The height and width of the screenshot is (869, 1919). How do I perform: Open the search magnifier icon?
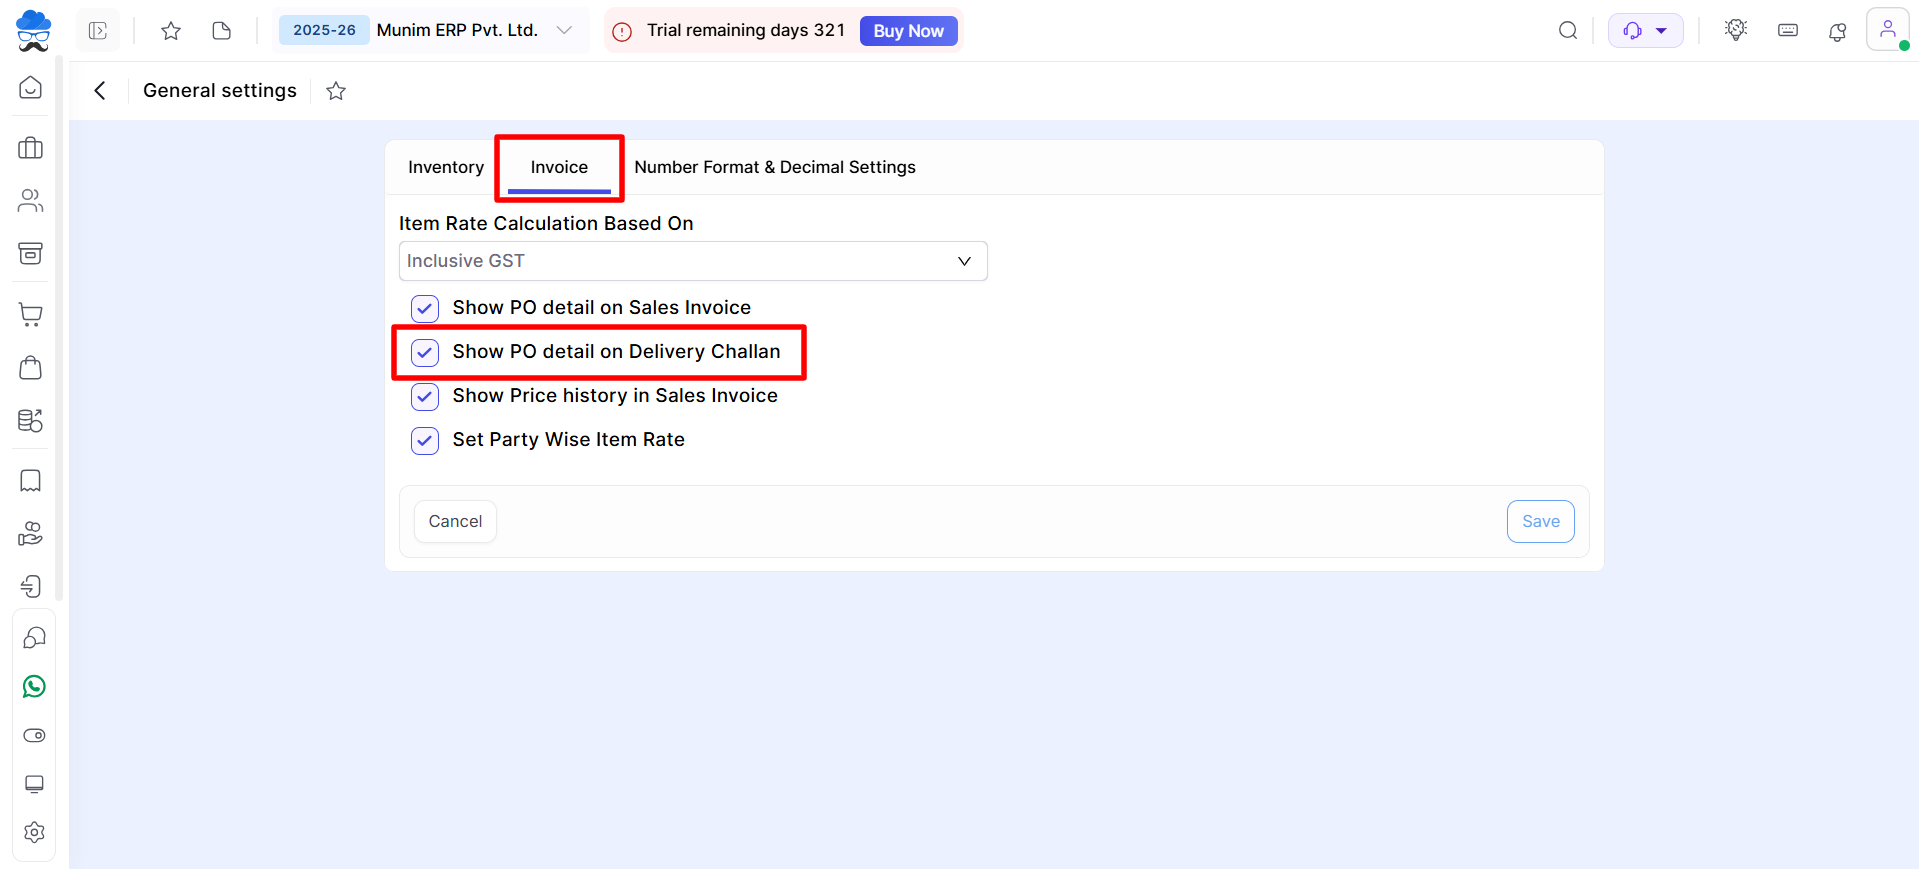pos(1567,31)
